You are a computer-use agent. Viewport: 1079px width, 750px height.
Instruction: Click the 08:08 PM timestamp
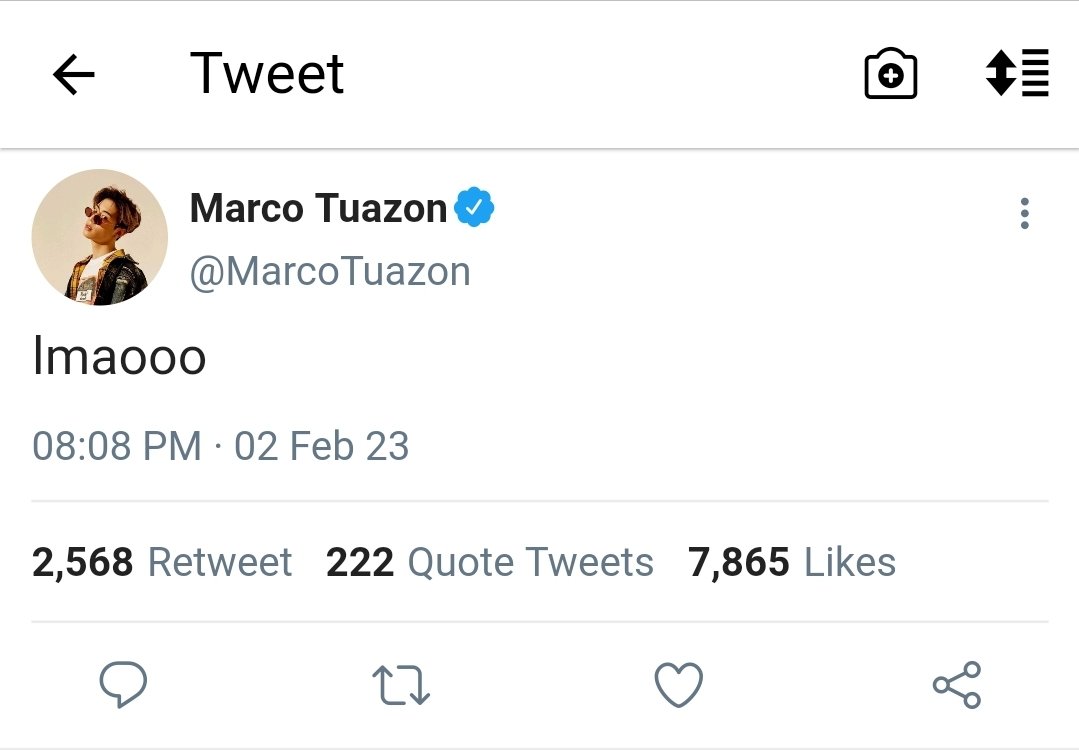(117, 446)
